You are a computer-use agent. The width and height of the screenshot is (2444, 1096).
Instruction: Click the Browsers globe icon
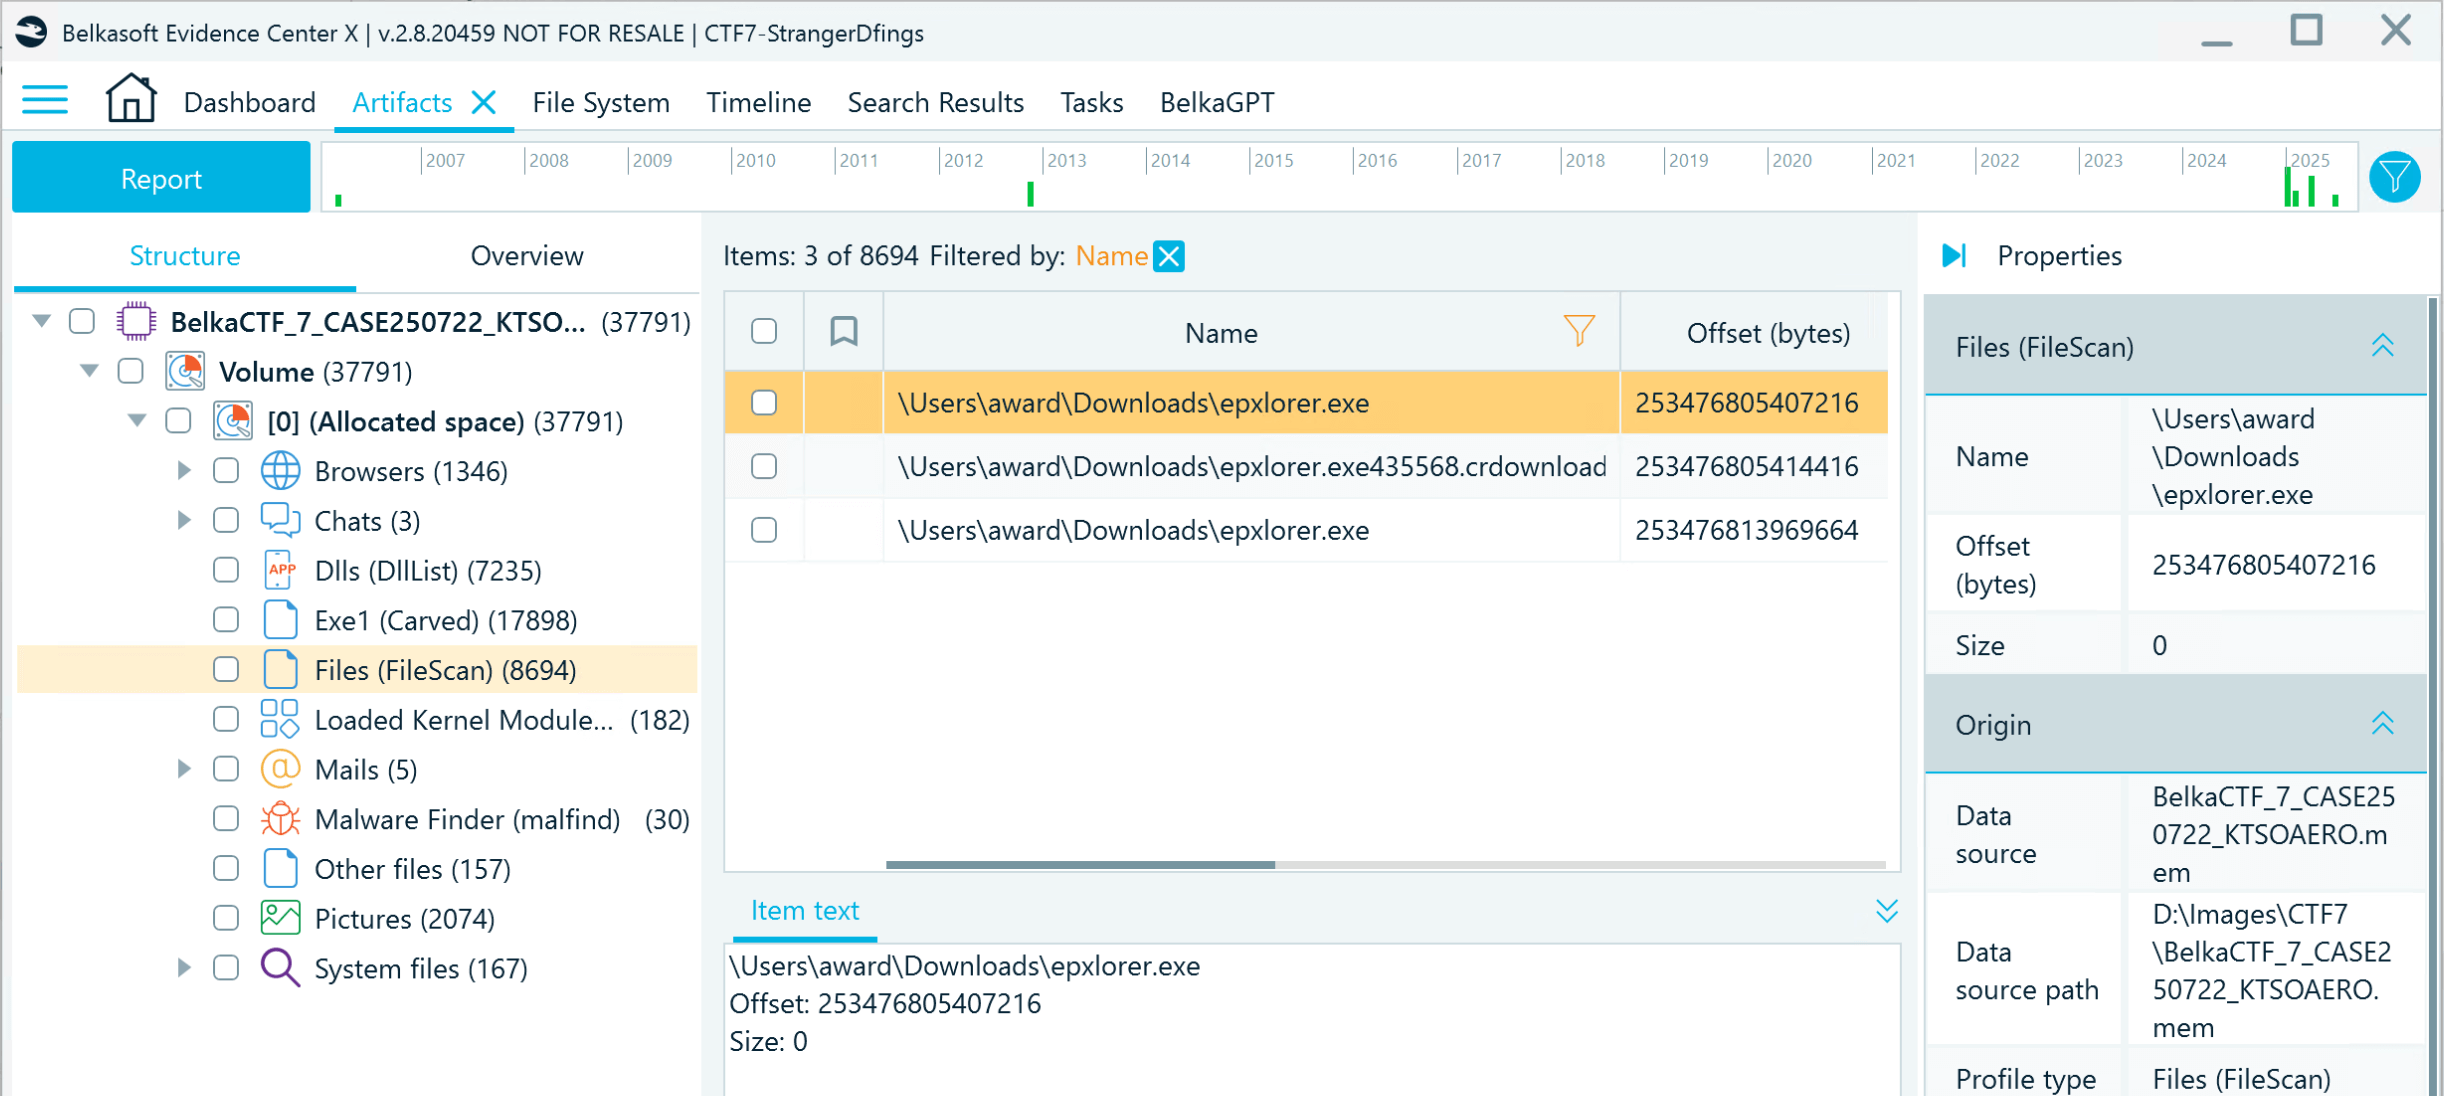281,471
